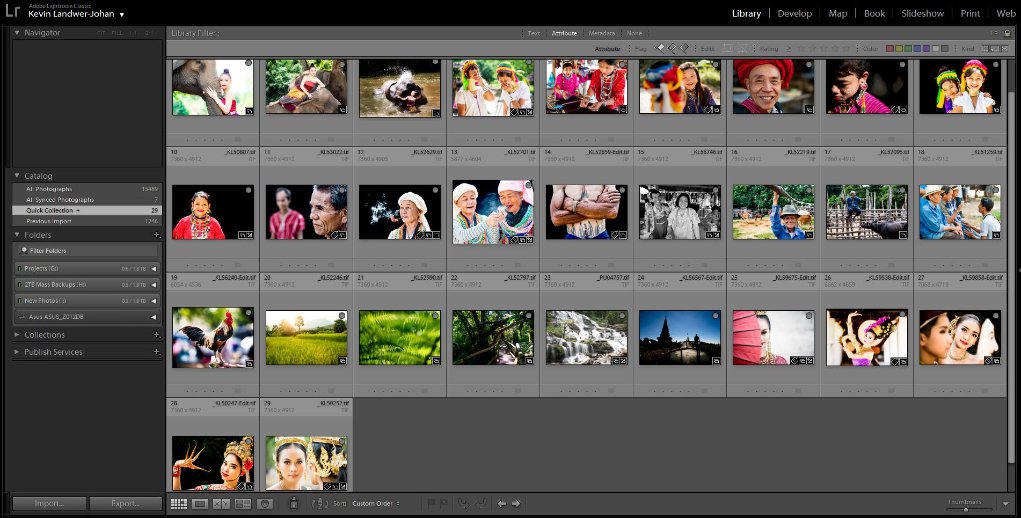The width and height of the screenshot is (1021, 518).
Task: Create new collection with plus icon
Action: point(156,334)
